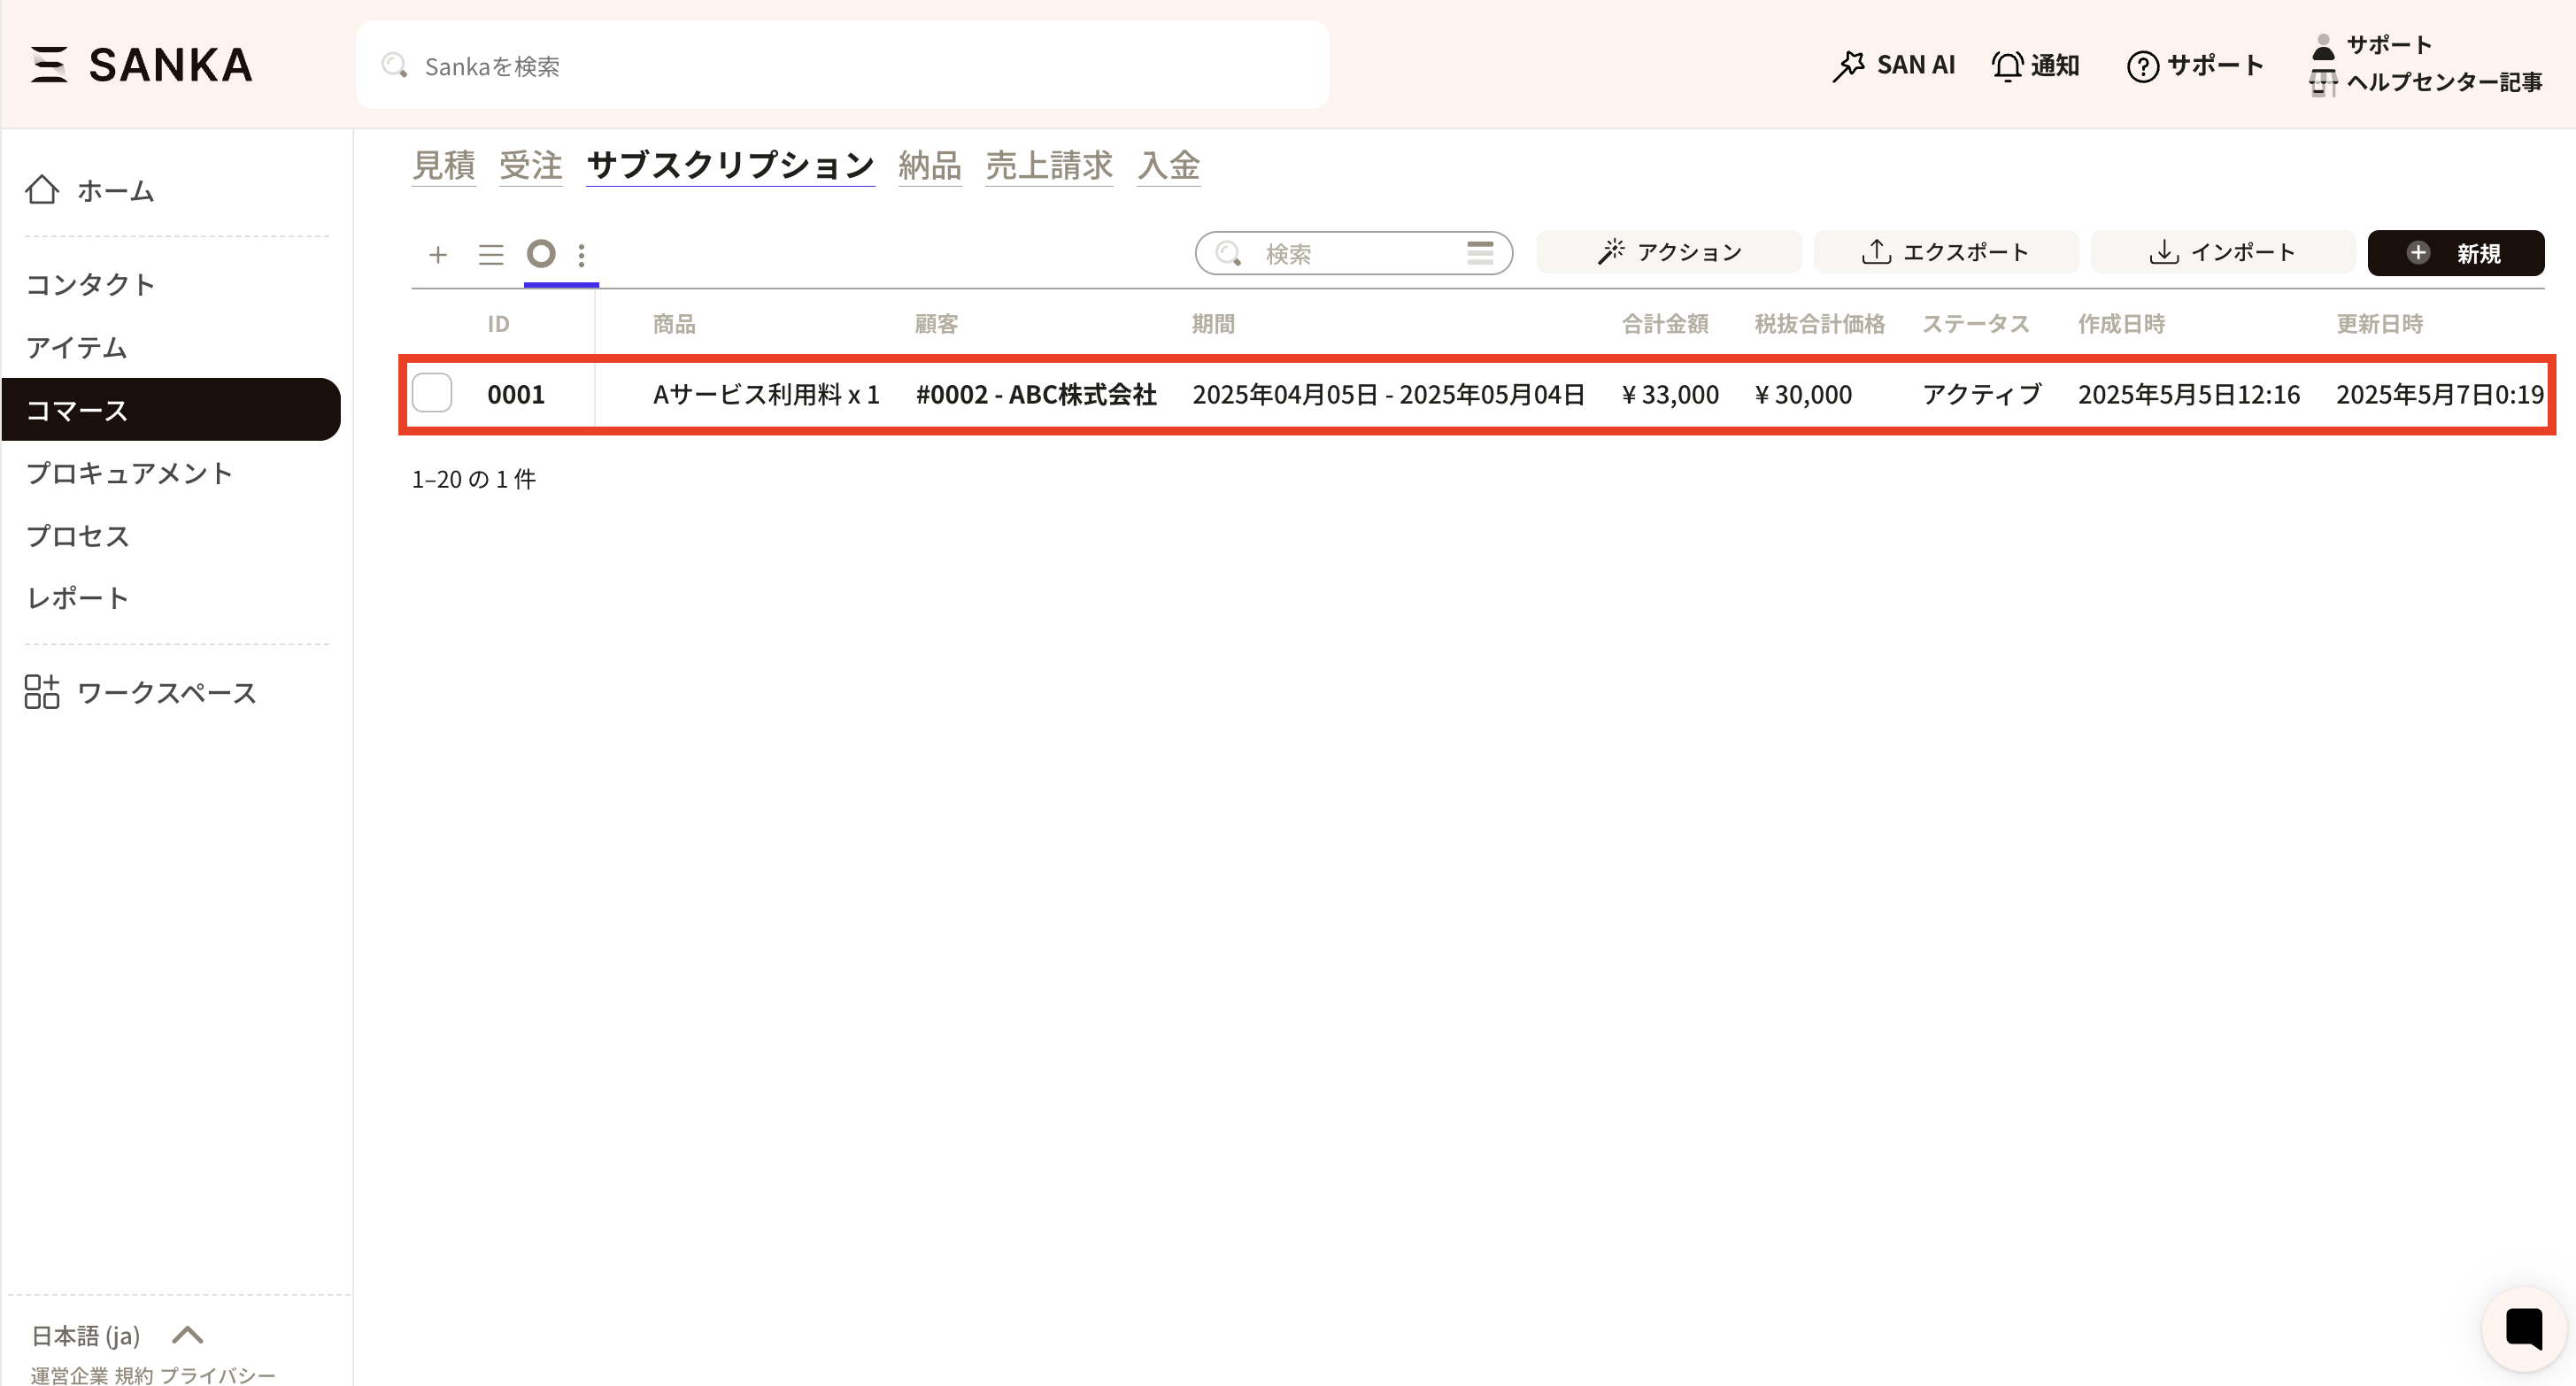2576x1386 pixels.
Task: Check the checkbox for subscription 0001
Action: click(x=432, y=394)
